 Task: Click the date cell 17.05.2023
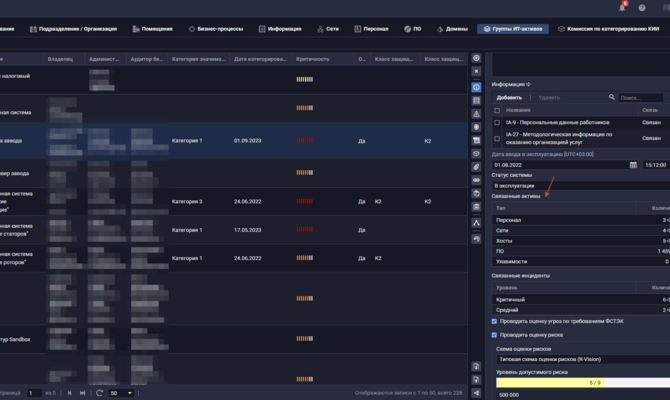click(x=247, y=230)
